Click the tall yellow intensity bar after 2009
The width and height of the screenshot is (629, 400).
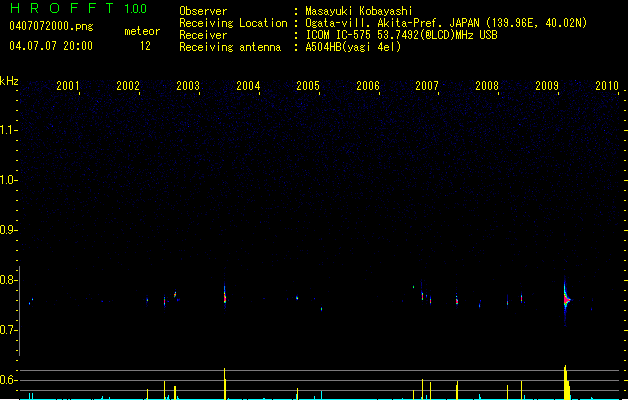566,382
